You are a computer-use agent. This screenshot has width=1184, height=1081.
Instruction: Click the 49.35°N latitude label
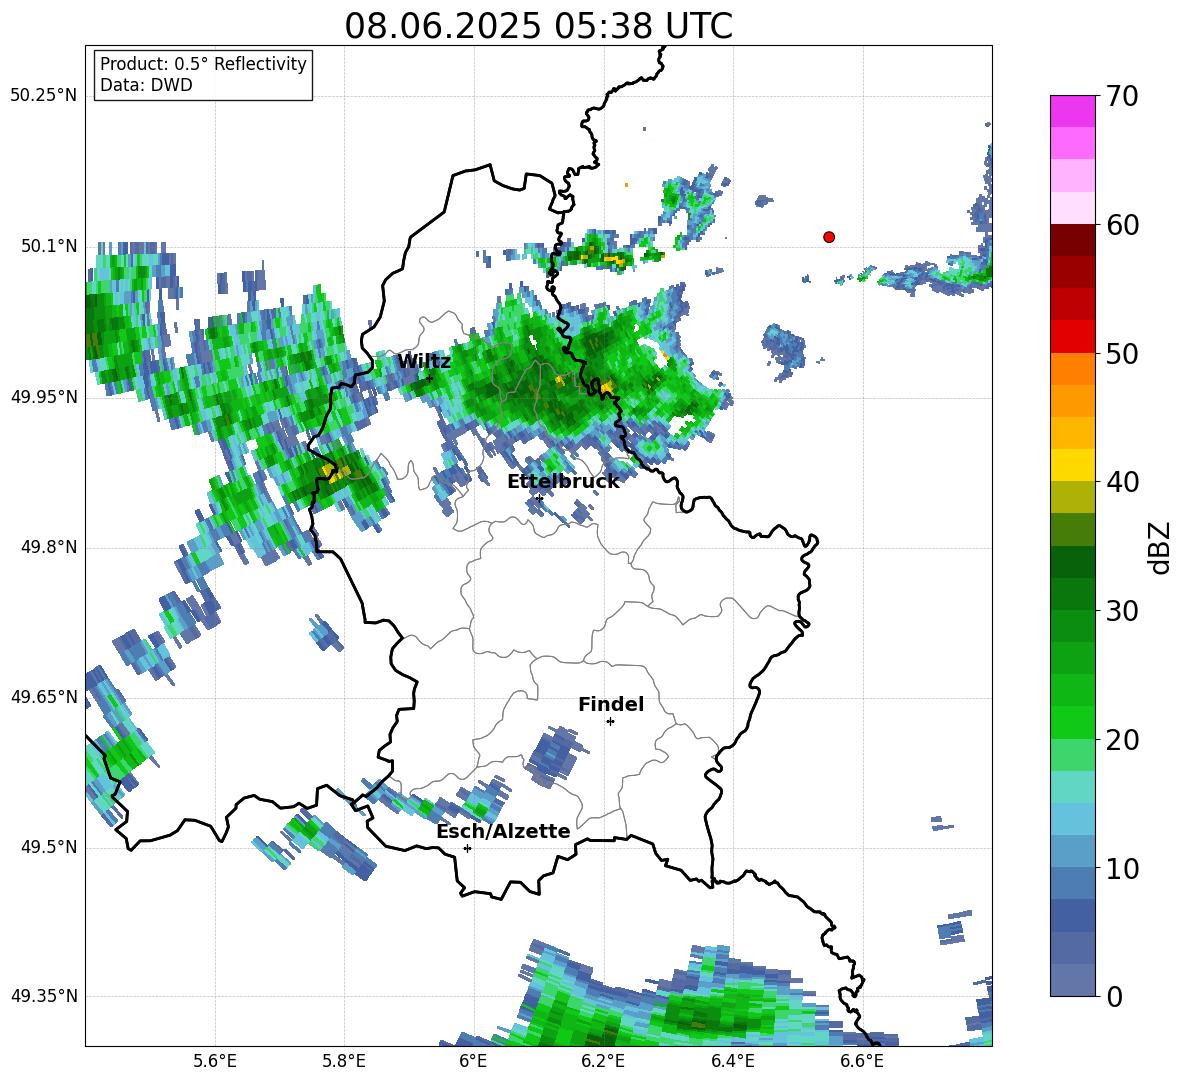coord(44,996)
